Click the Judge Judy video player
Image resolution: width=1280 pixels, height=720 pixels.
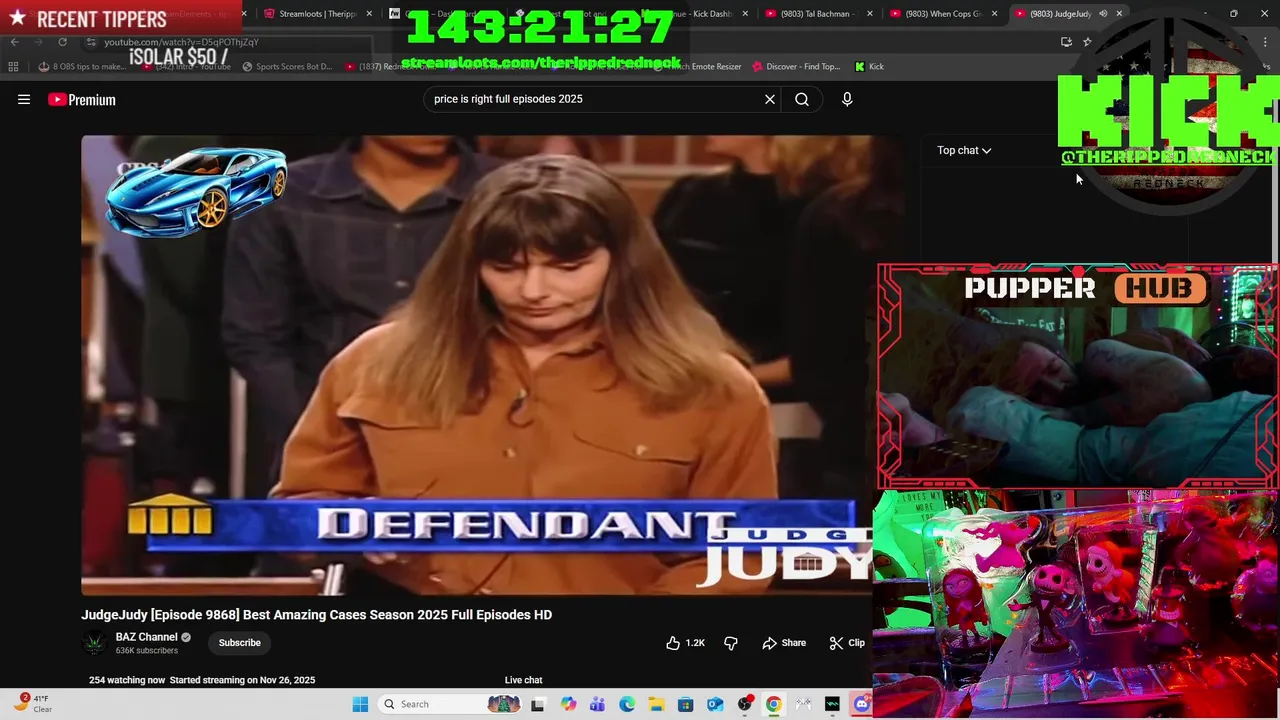point(478,365)
